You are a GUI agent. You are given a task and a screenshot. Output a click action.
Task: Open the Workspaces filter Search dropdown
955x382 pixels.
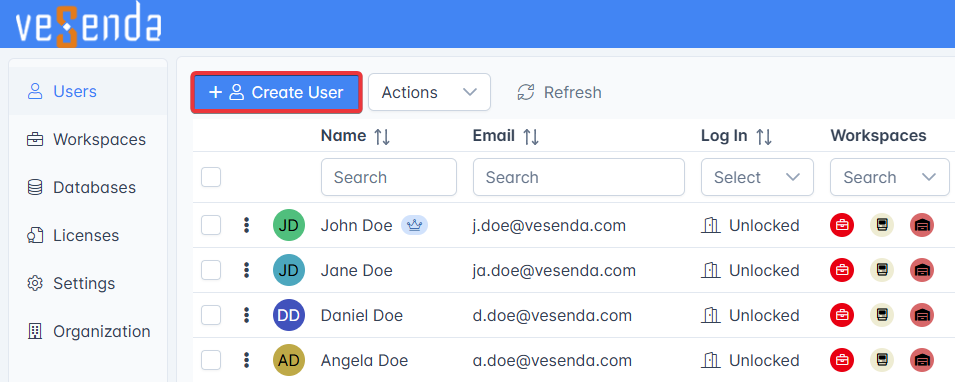890,177
